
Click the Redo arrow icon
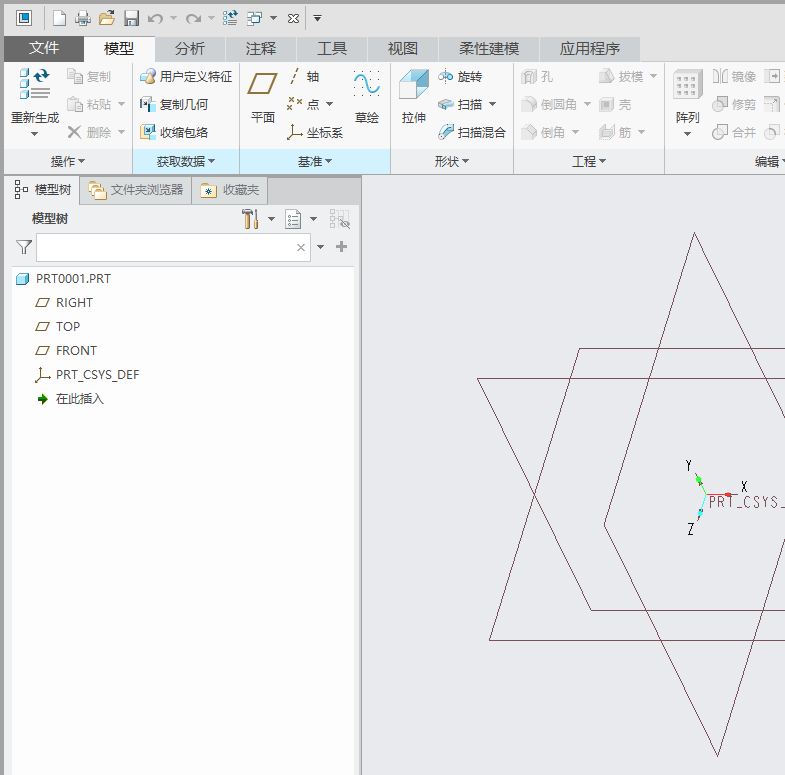(x=193, y=19)
